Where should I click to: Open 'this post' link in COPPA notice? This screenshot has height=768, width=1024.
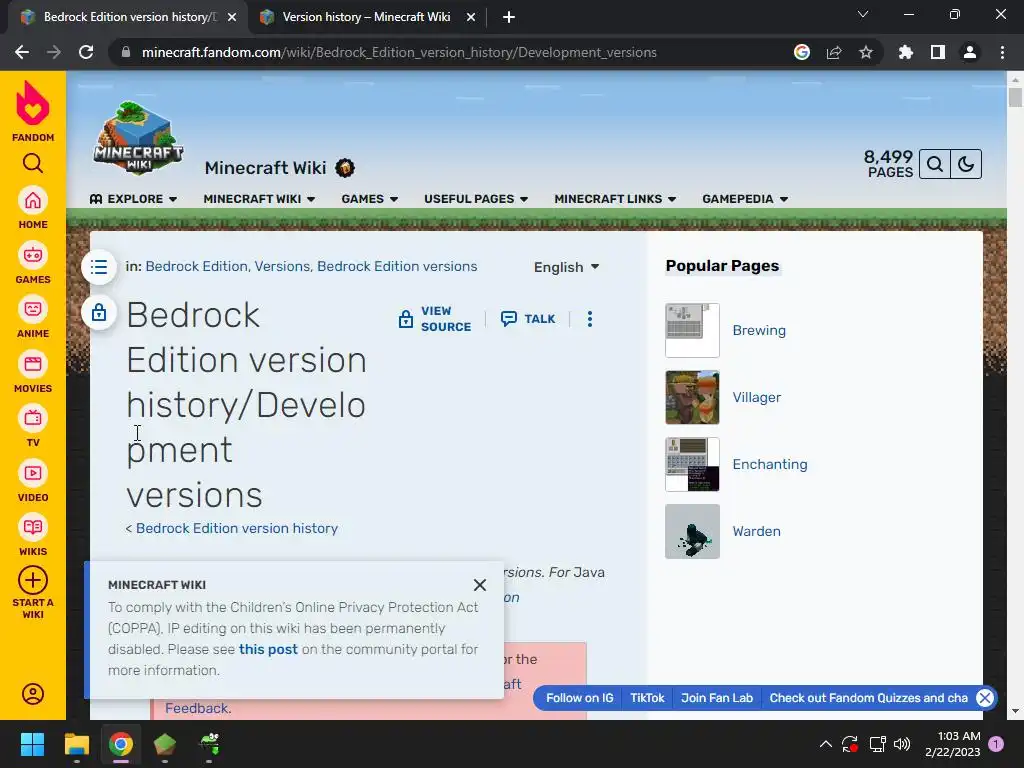[268, 649]
